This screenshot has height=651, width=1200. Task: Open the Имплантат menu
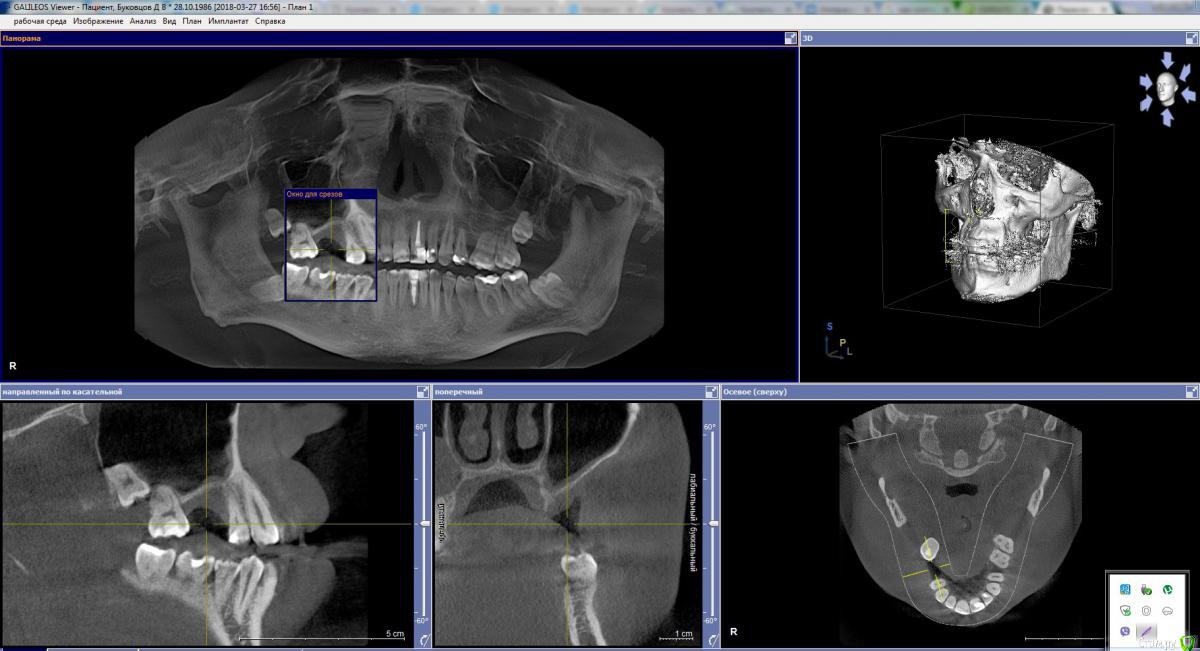coord(228,21)
